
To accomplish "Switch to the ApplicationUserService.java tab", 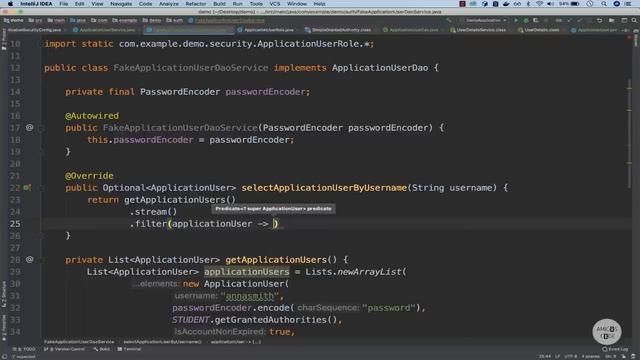I will pos(104,30).
